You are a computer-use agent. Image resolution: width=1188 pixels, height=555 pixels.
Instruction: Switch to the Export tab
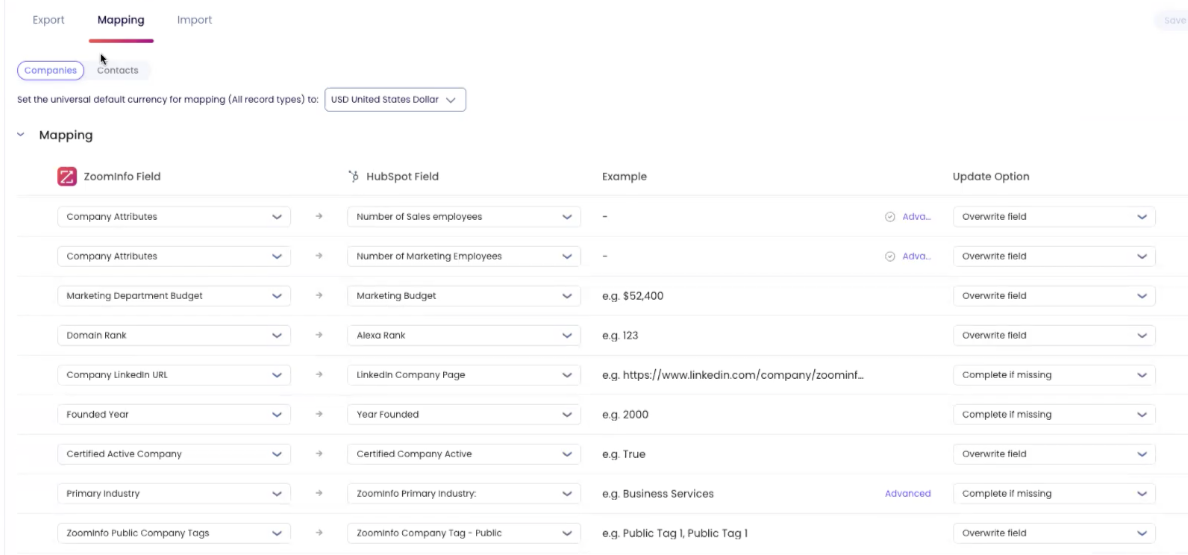click(x=48, y=20)
